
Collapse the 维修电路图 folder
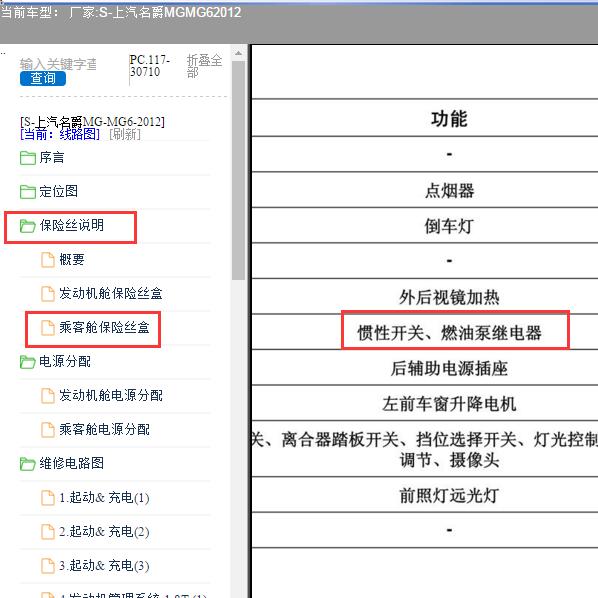pos(71,463)
